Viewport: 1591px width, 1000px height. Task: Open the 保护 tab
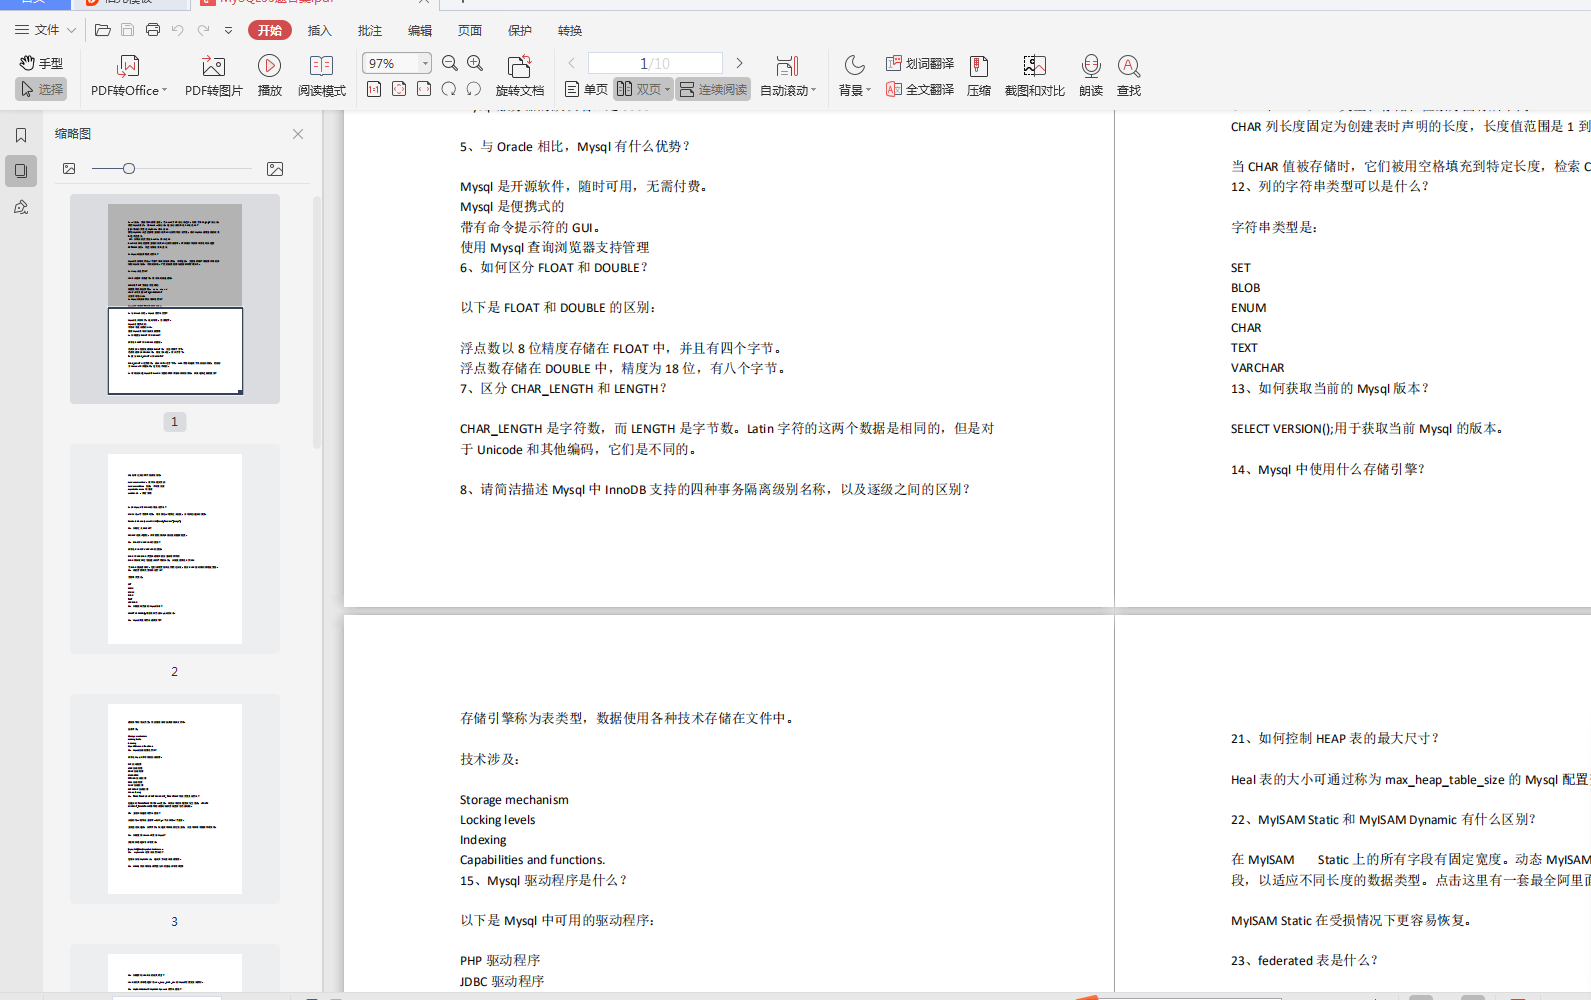pos(520,30)
